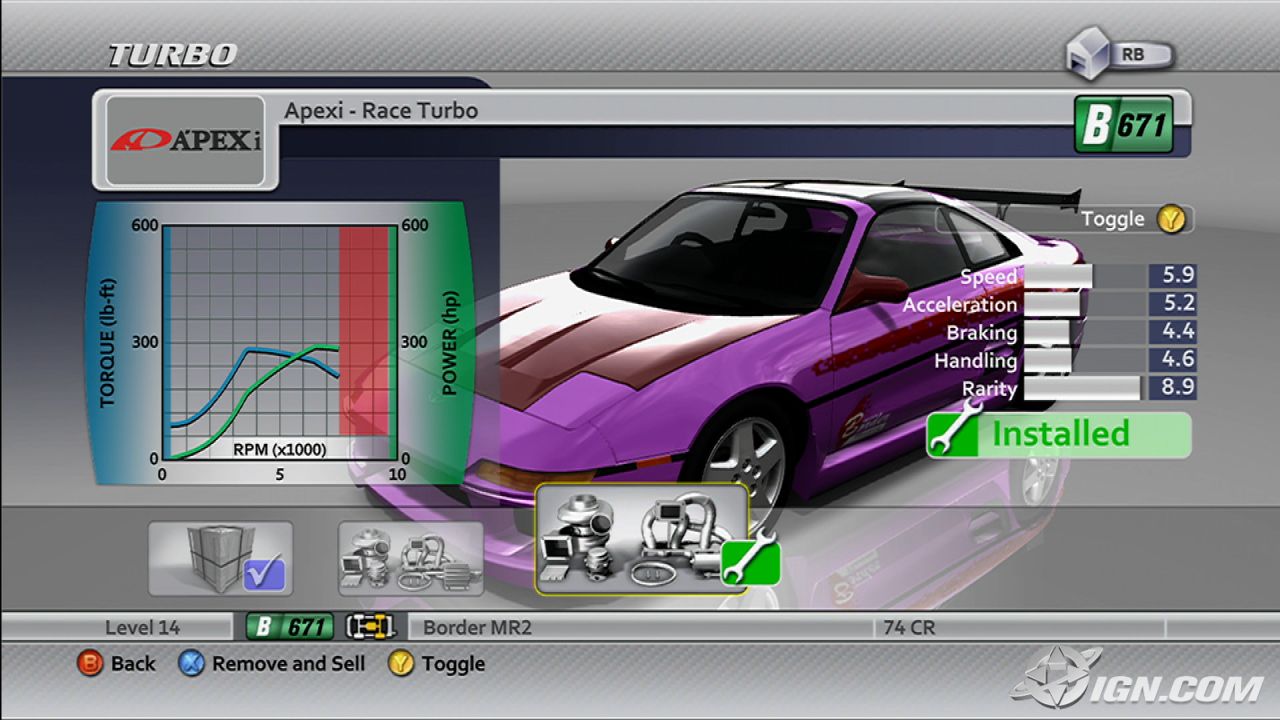This screenshot has height=720, width=1280.
Task: Select the highlighted race turbo kit thumbnail
Action: [x=642, y=539]
